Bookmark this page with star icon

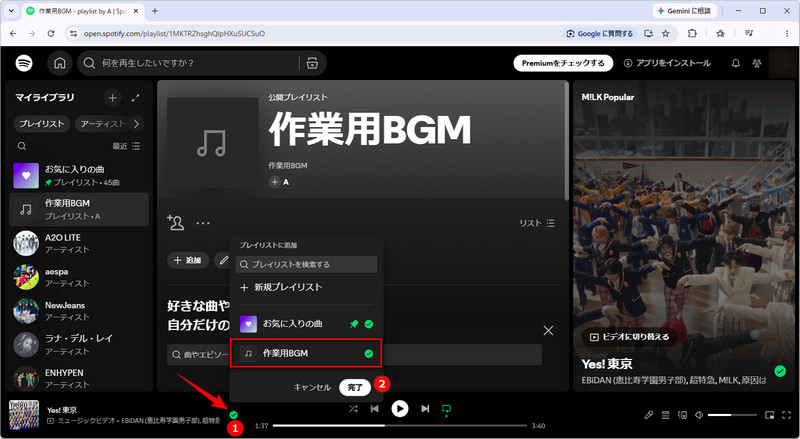[665, 34]
